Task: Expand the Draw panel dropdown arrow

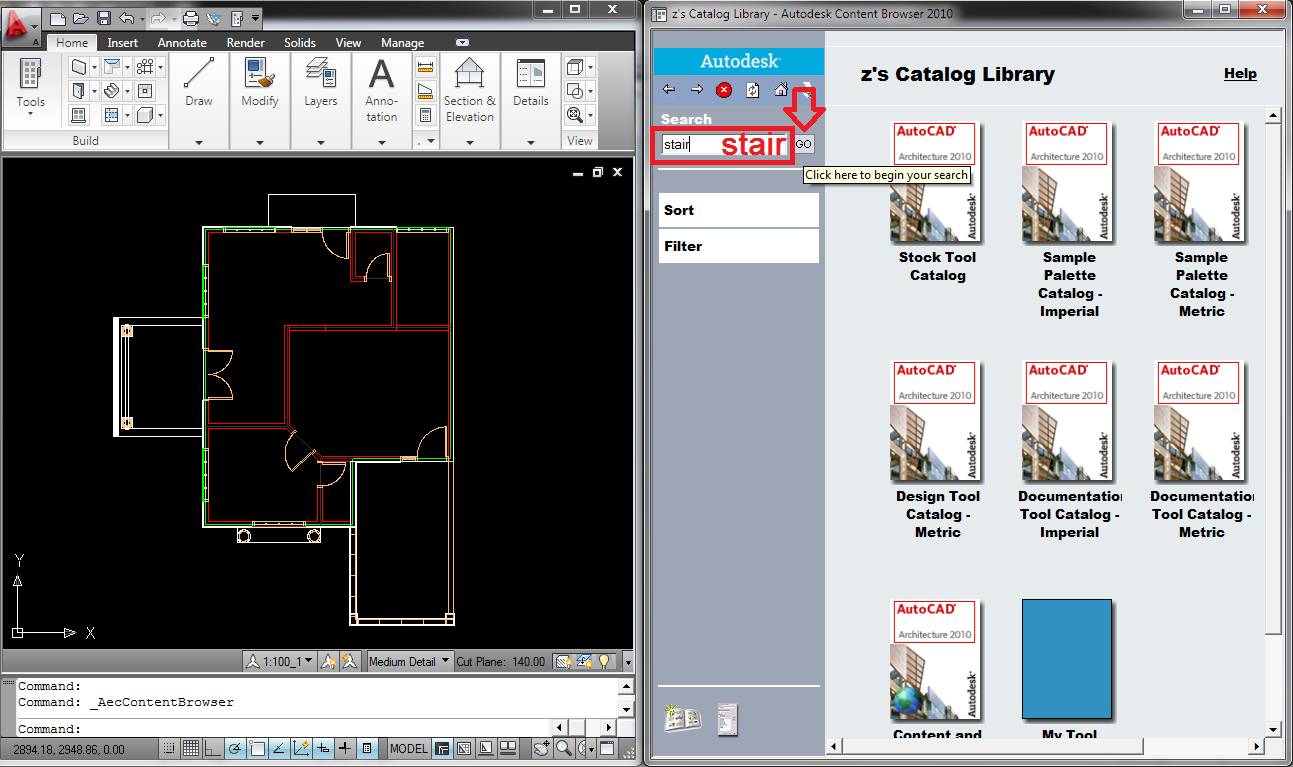Action: pyautogui.click(x=199, y=143)
